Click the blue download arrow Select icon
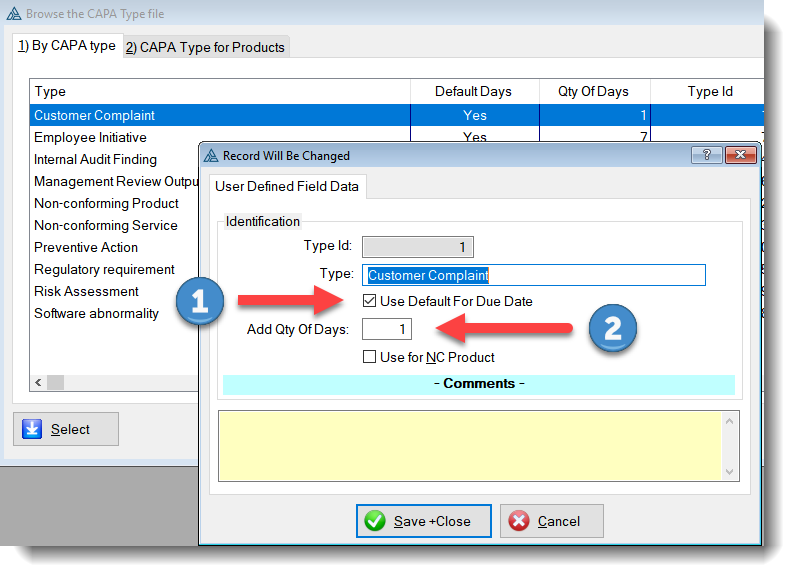The image size is (797, 579). click(31, 429)
